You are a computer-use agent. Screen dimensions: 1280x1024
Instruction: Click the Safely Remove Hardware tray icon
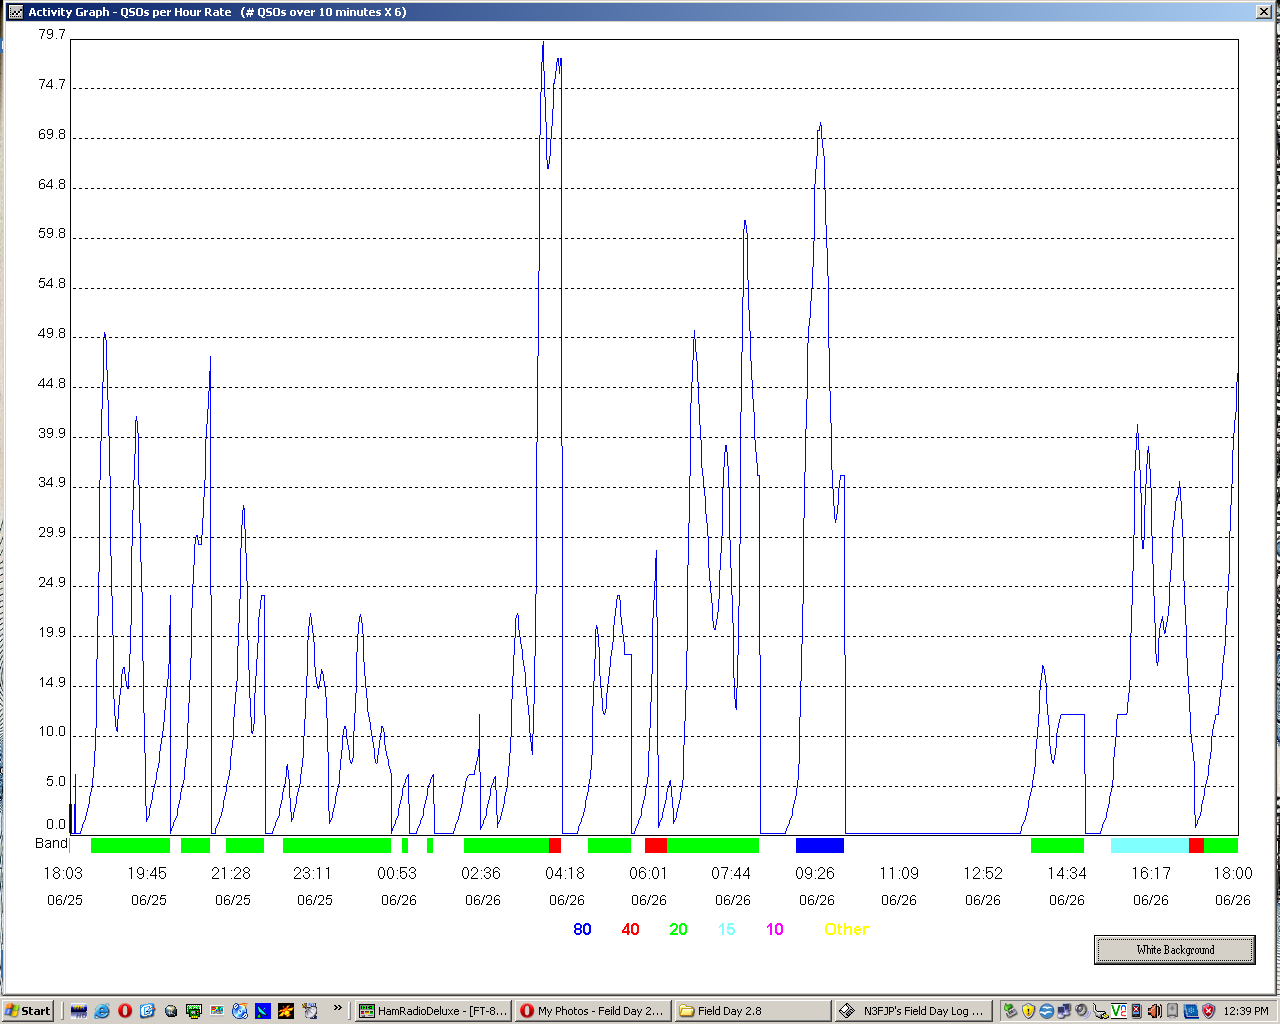tap(1010, 1011)
